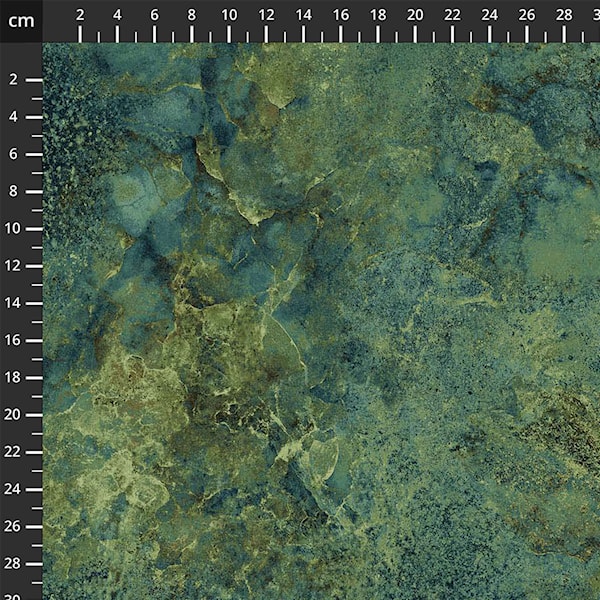600x600 pixels.
Task: Click the "cm" unit label in the corner
Action: pos(20,20)
